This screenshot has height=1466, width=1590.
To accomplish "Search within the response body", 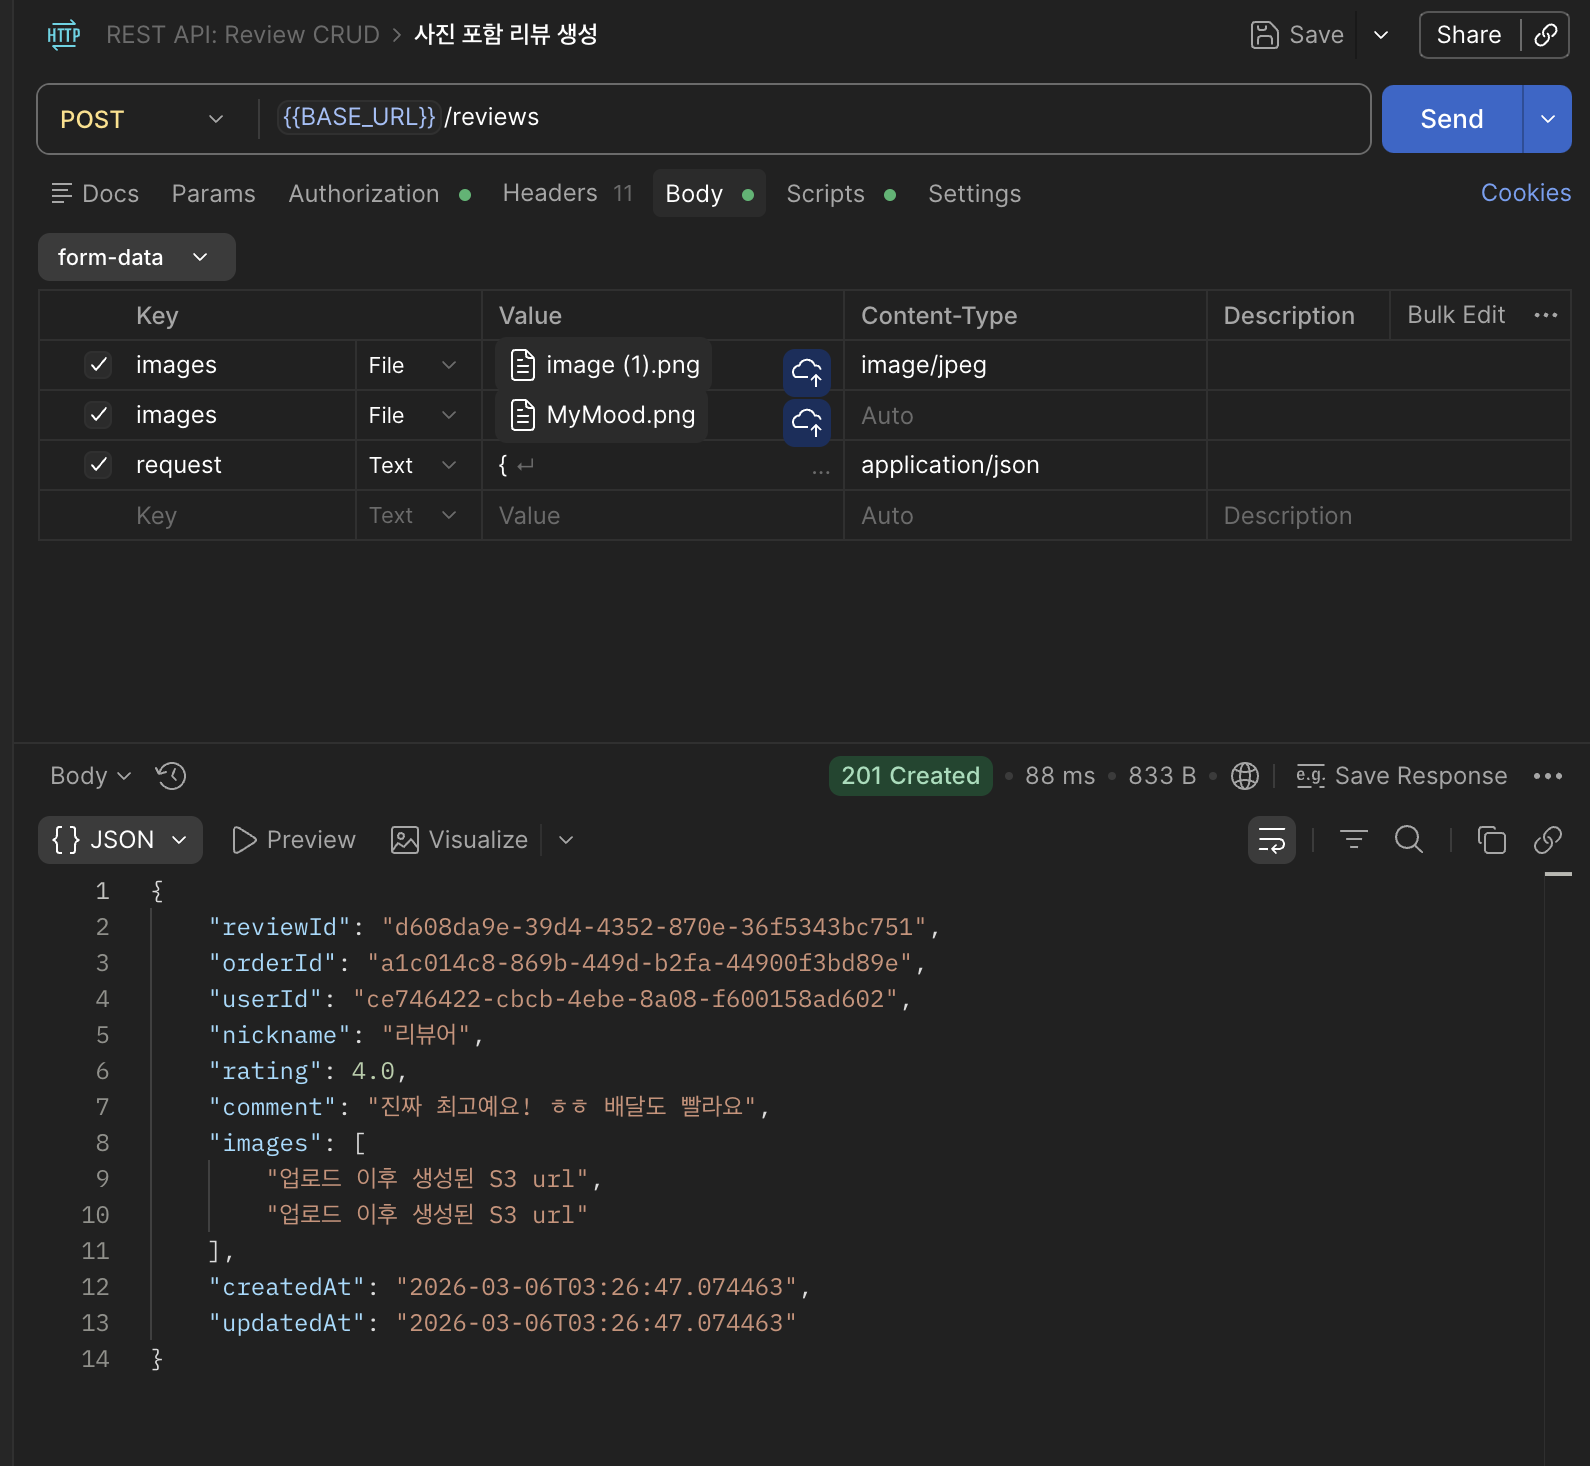I will (1409, 840).
